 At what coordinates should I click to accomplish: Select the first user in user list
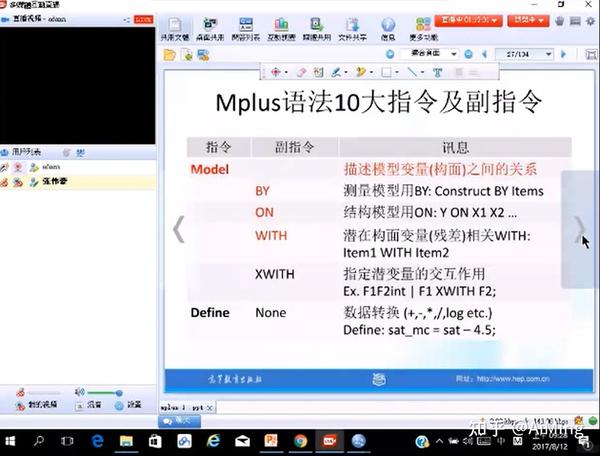(x=78, y=167)
